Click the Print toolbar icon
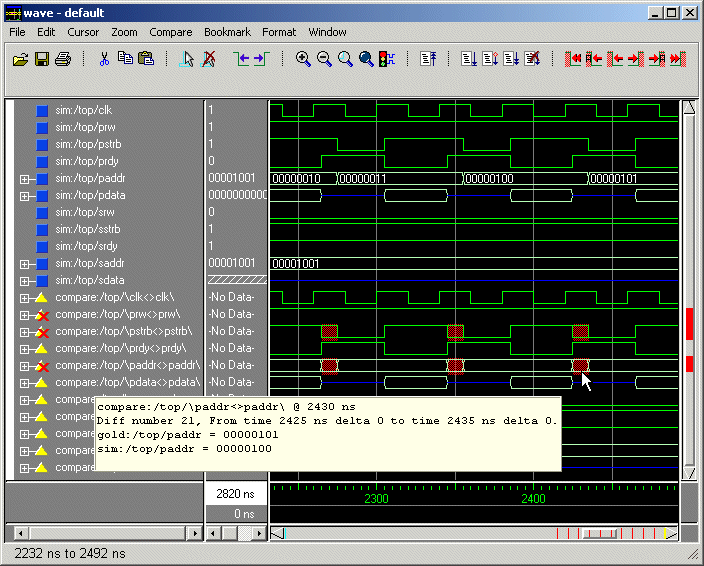Screen dimensions: 704x566 point(62,59)
